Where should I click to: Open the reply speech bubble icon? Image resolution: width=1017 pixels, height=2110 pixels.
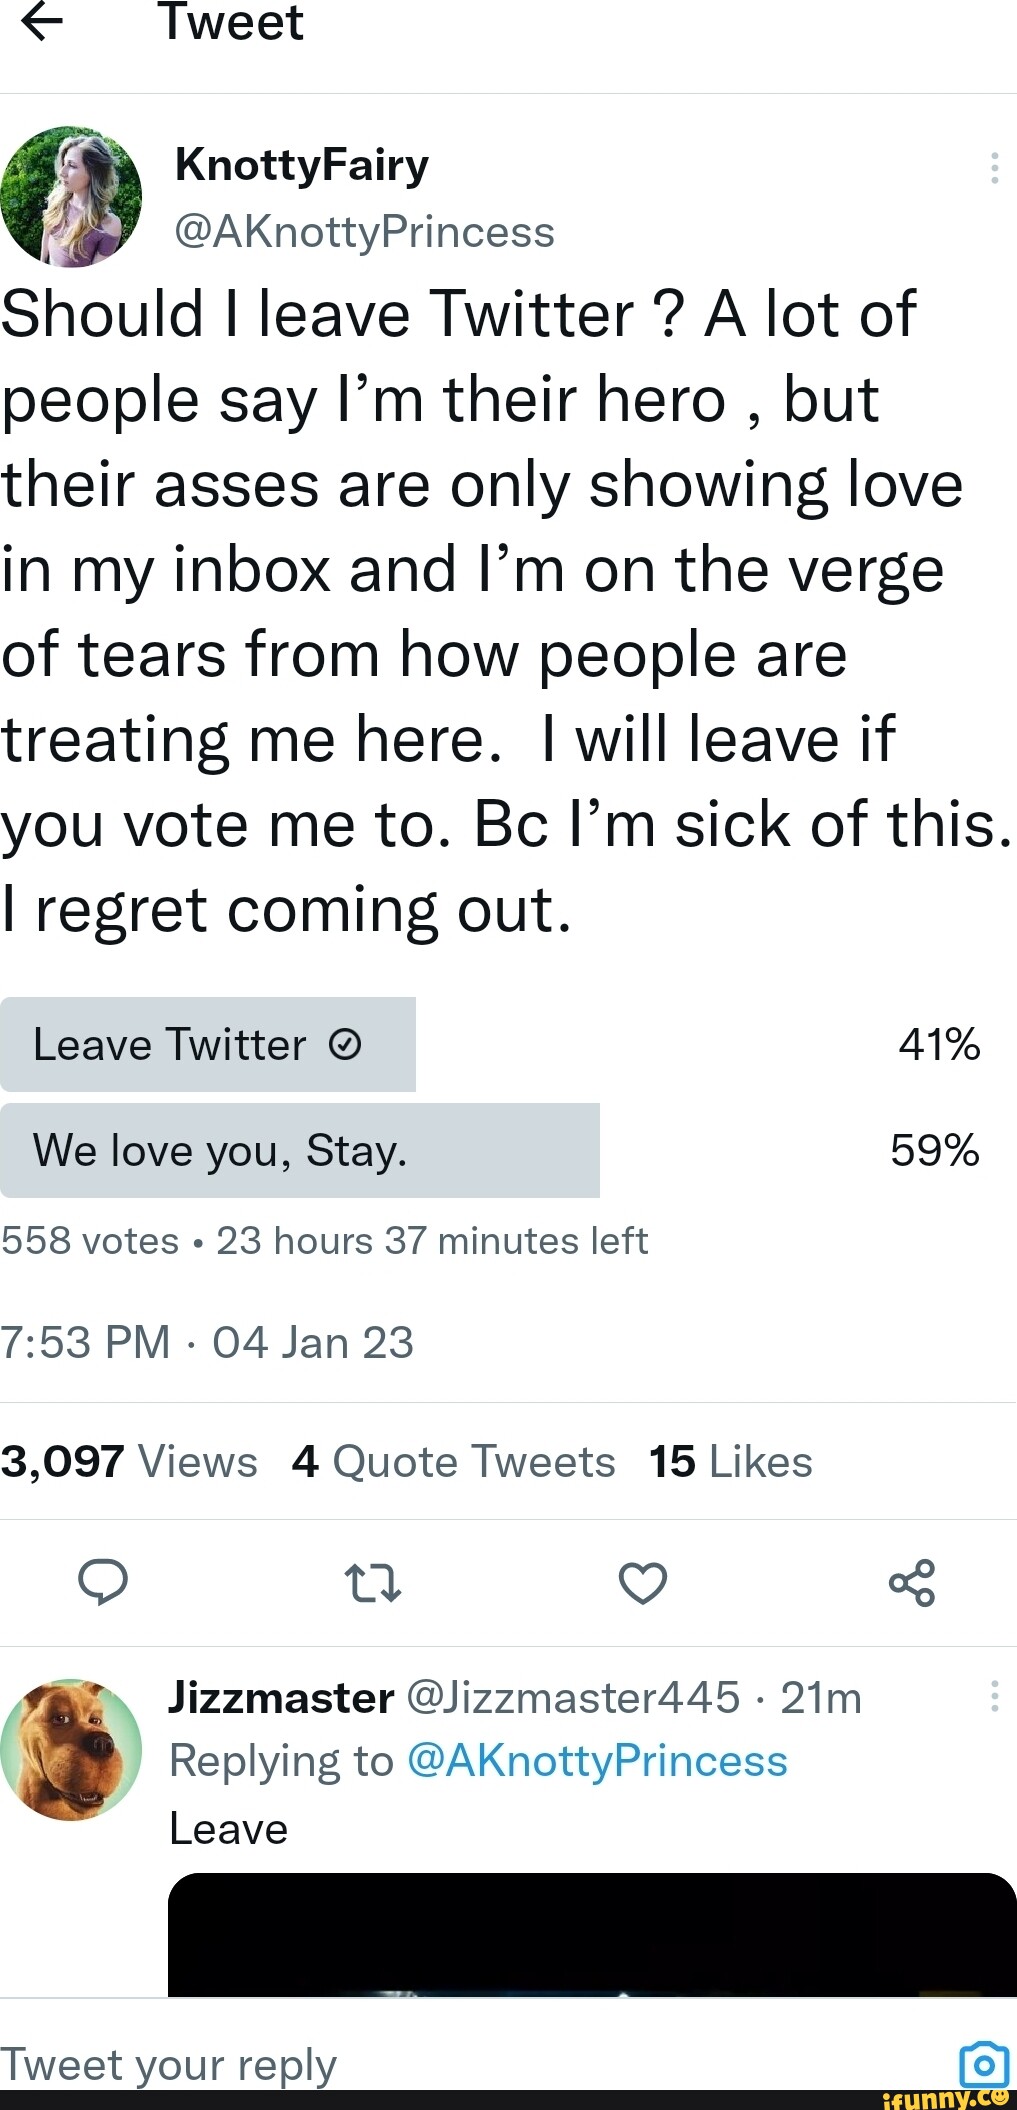point(103,1582)
